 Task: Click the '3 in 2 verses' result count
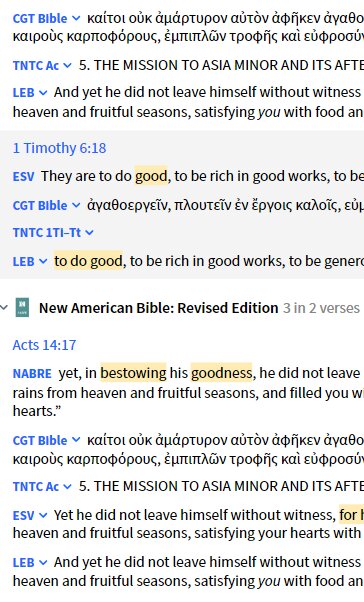321,308
